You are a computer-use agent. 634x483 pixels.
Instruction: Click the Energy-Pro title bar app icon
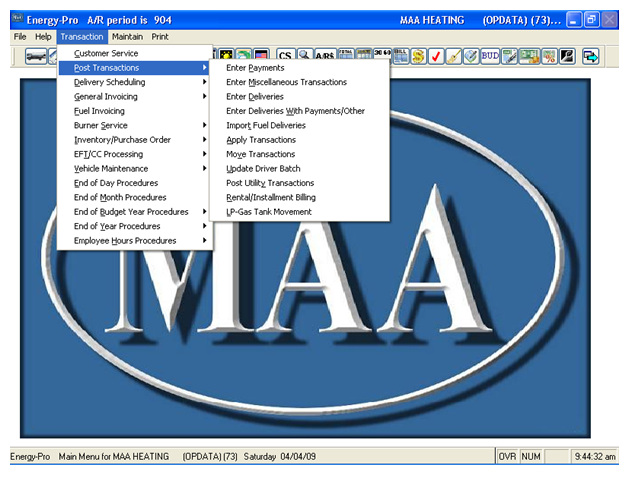click(x=18, y=19)
